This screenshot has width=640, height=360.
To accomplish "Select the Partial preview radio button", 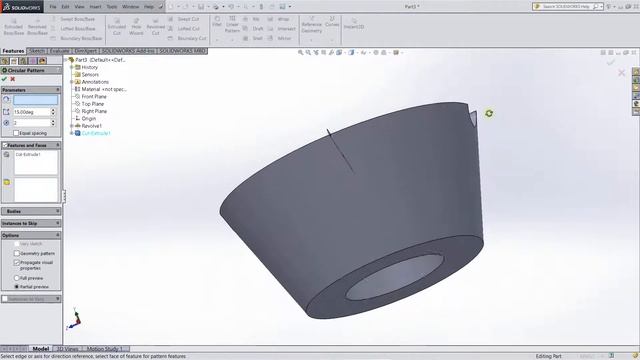I will 17,287.
